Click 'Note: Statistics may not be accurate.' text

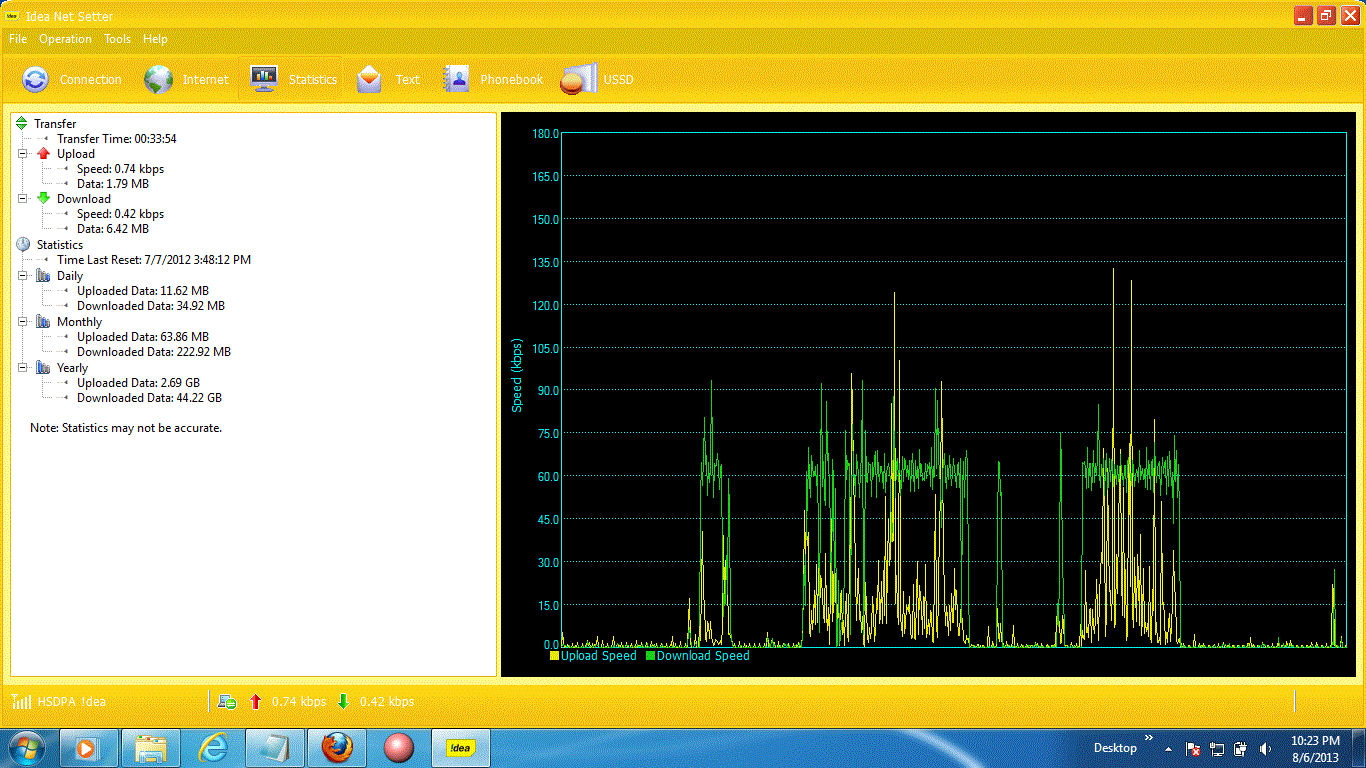point(126,428)
